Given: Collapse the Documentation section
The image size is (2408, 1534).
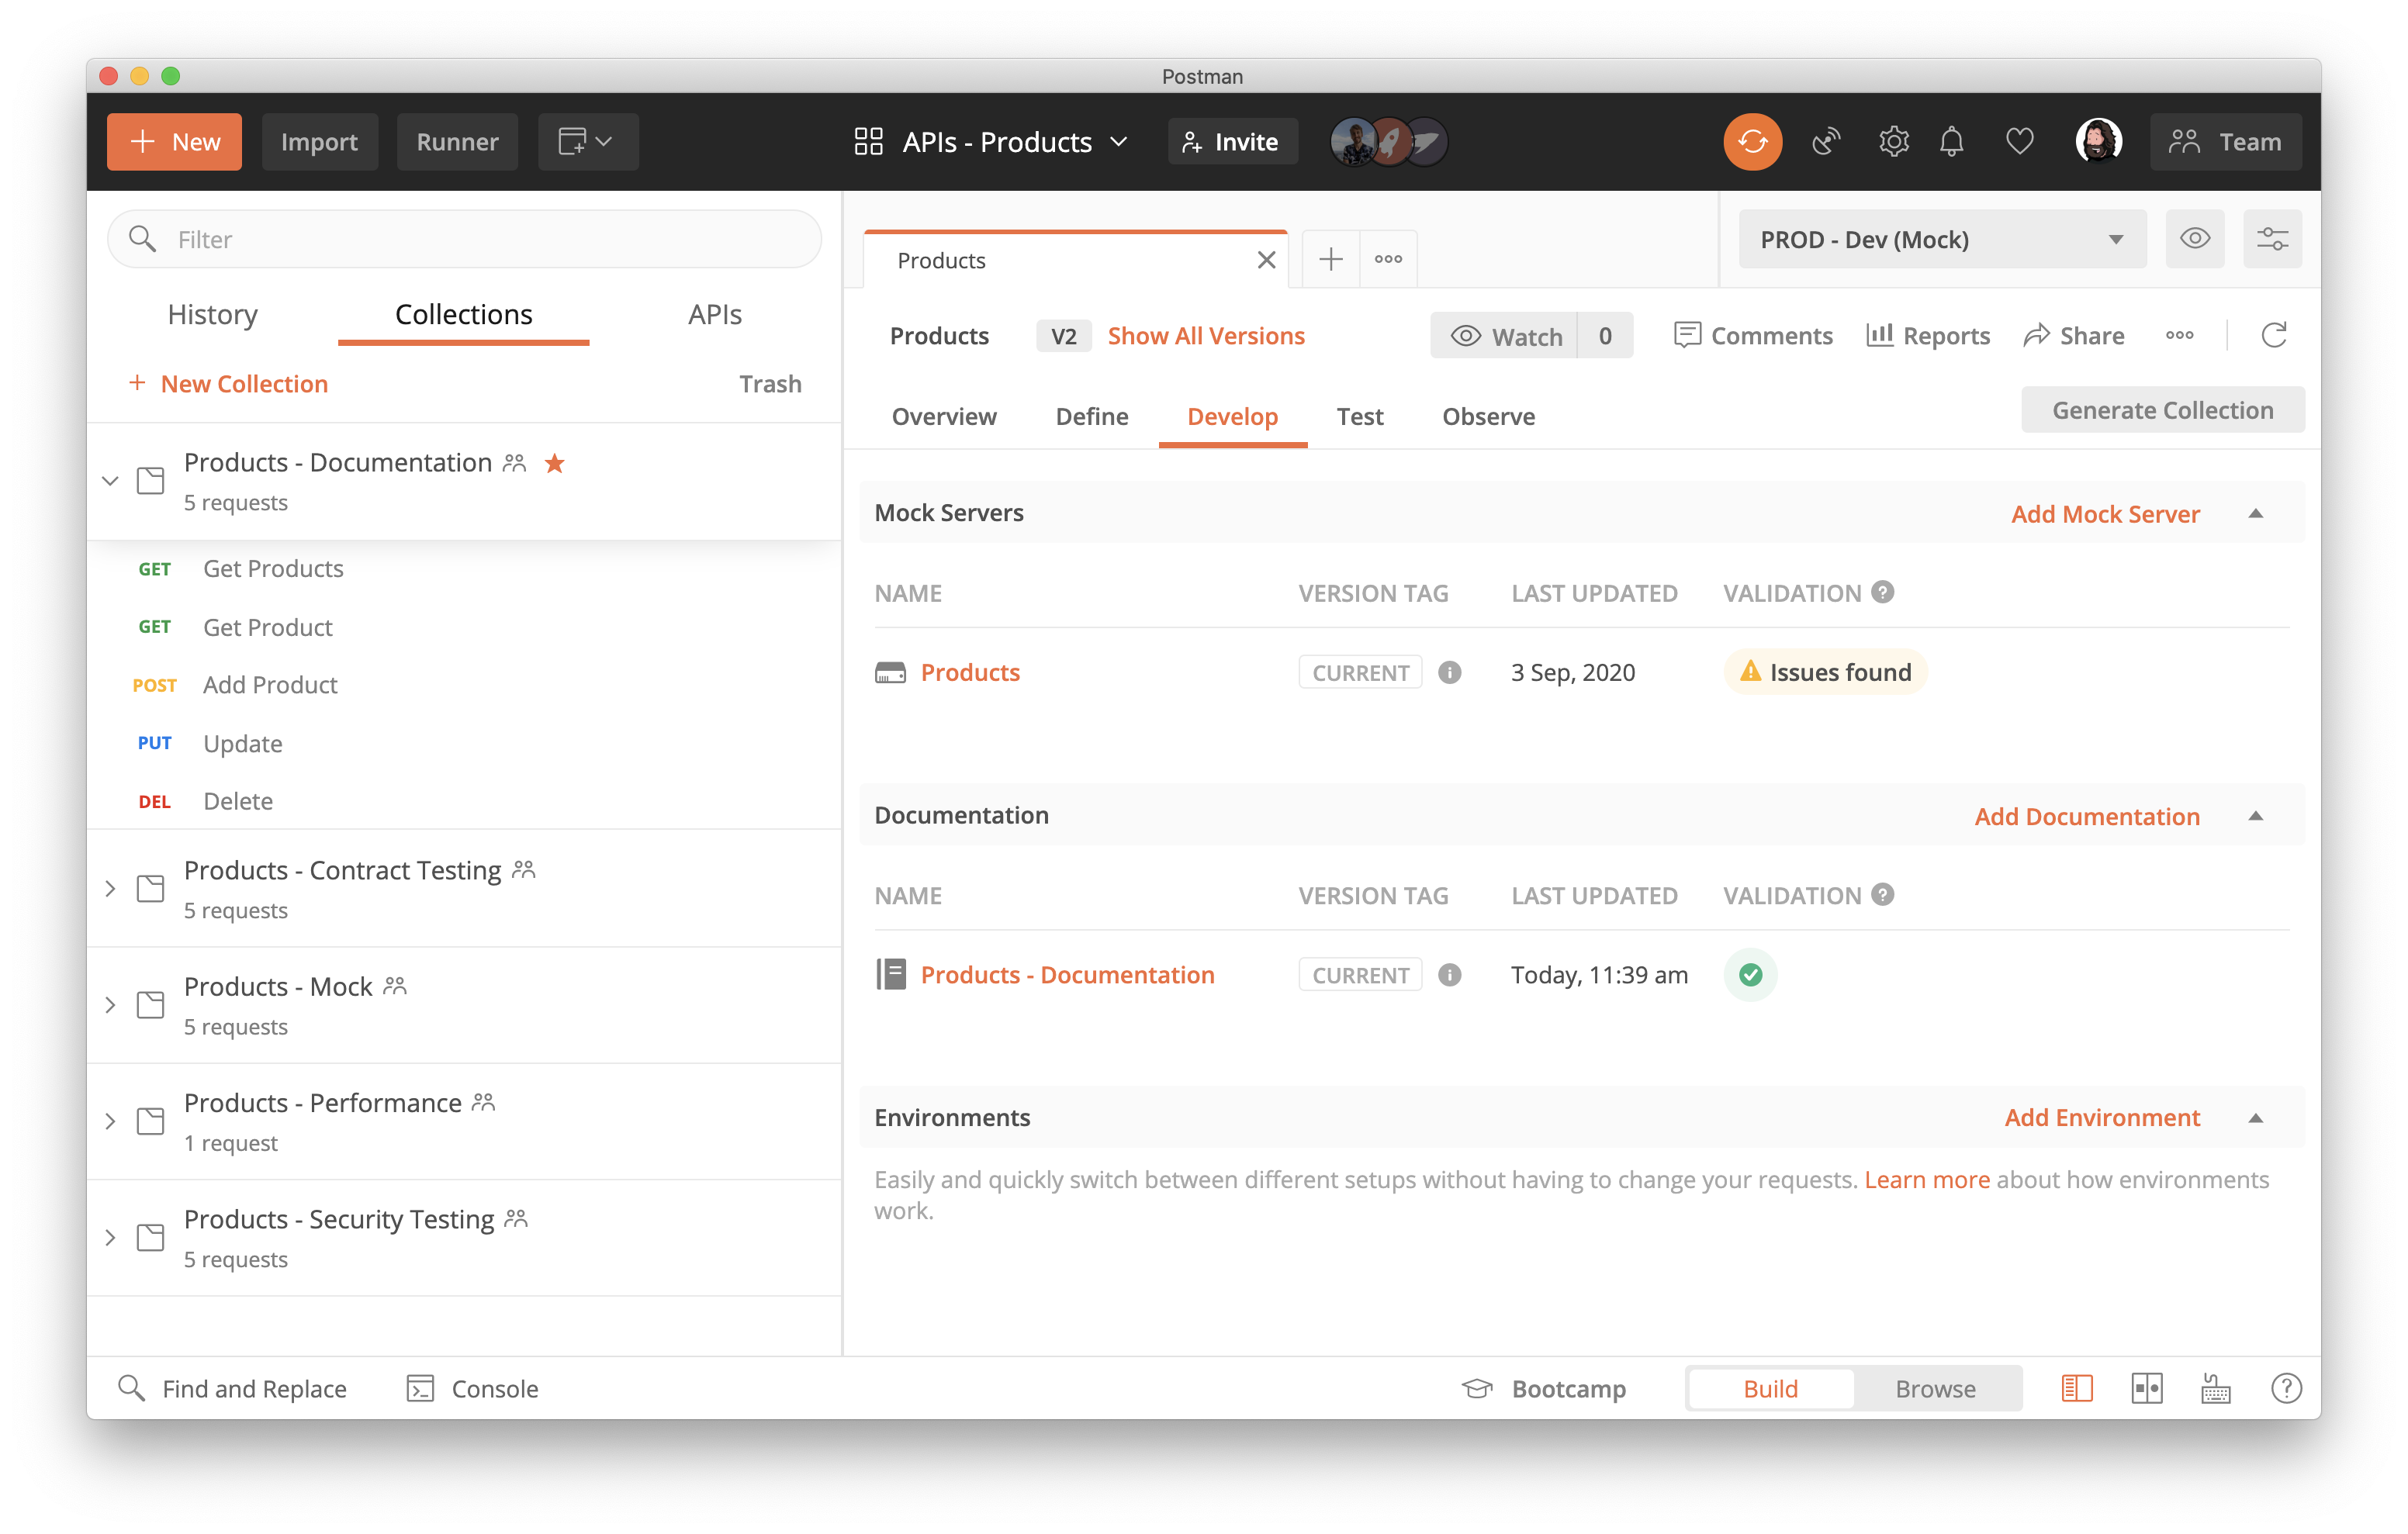Looking at the screenshot, I should [2255, 815].
